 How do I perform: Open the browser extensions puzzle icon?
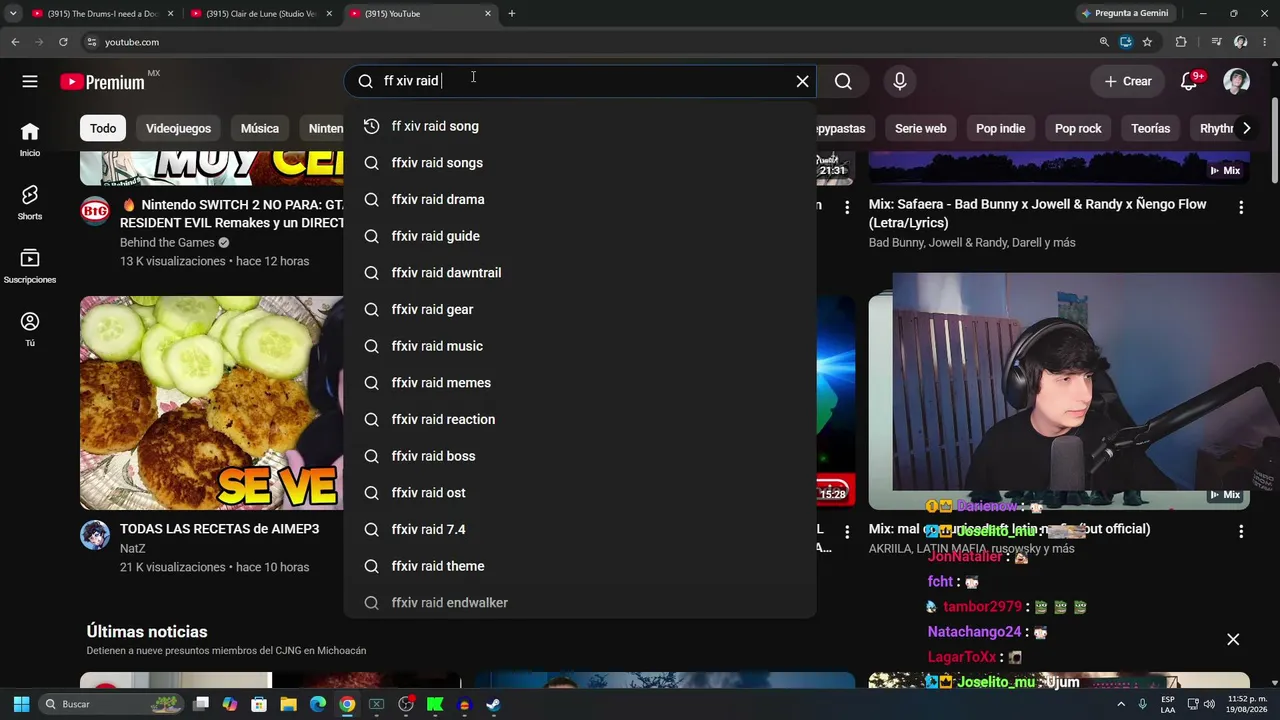coord(1181,42)
